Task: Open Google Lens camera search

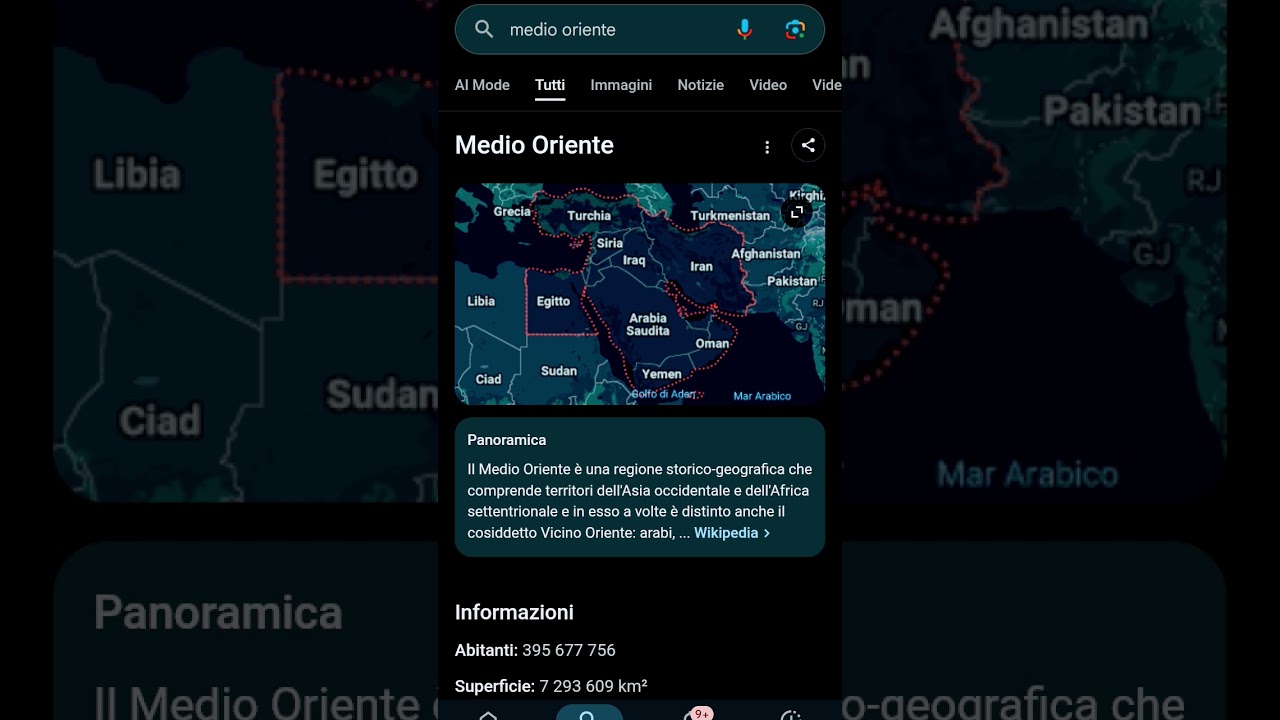Action: click(x=795, y=30)
